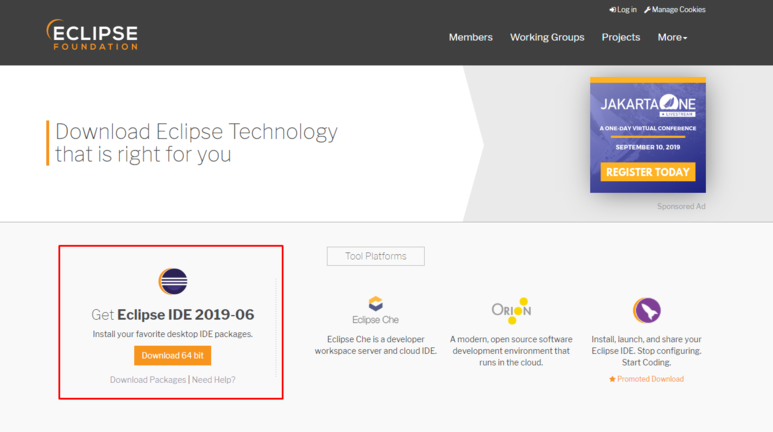Click the purple rocket installer icon
Screen dimensions: 773x432
click(646, 310)
